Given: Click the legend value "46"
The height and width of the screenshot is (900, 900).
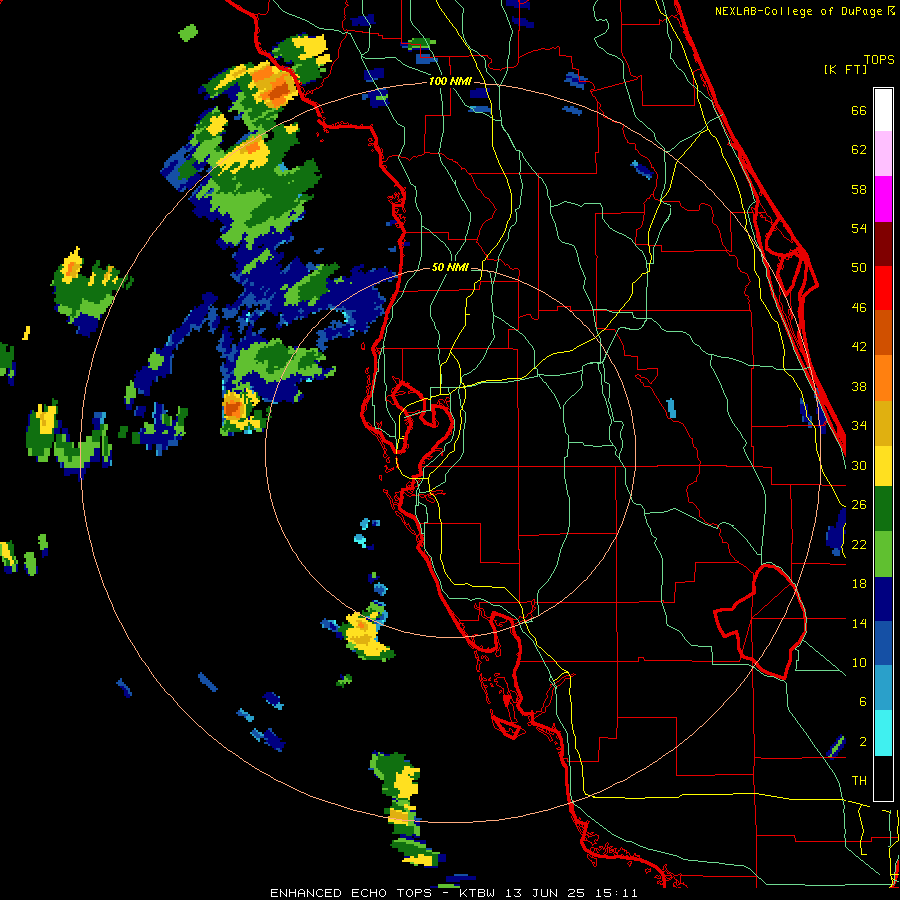Looking at the screenshot, I should (859, 308).
